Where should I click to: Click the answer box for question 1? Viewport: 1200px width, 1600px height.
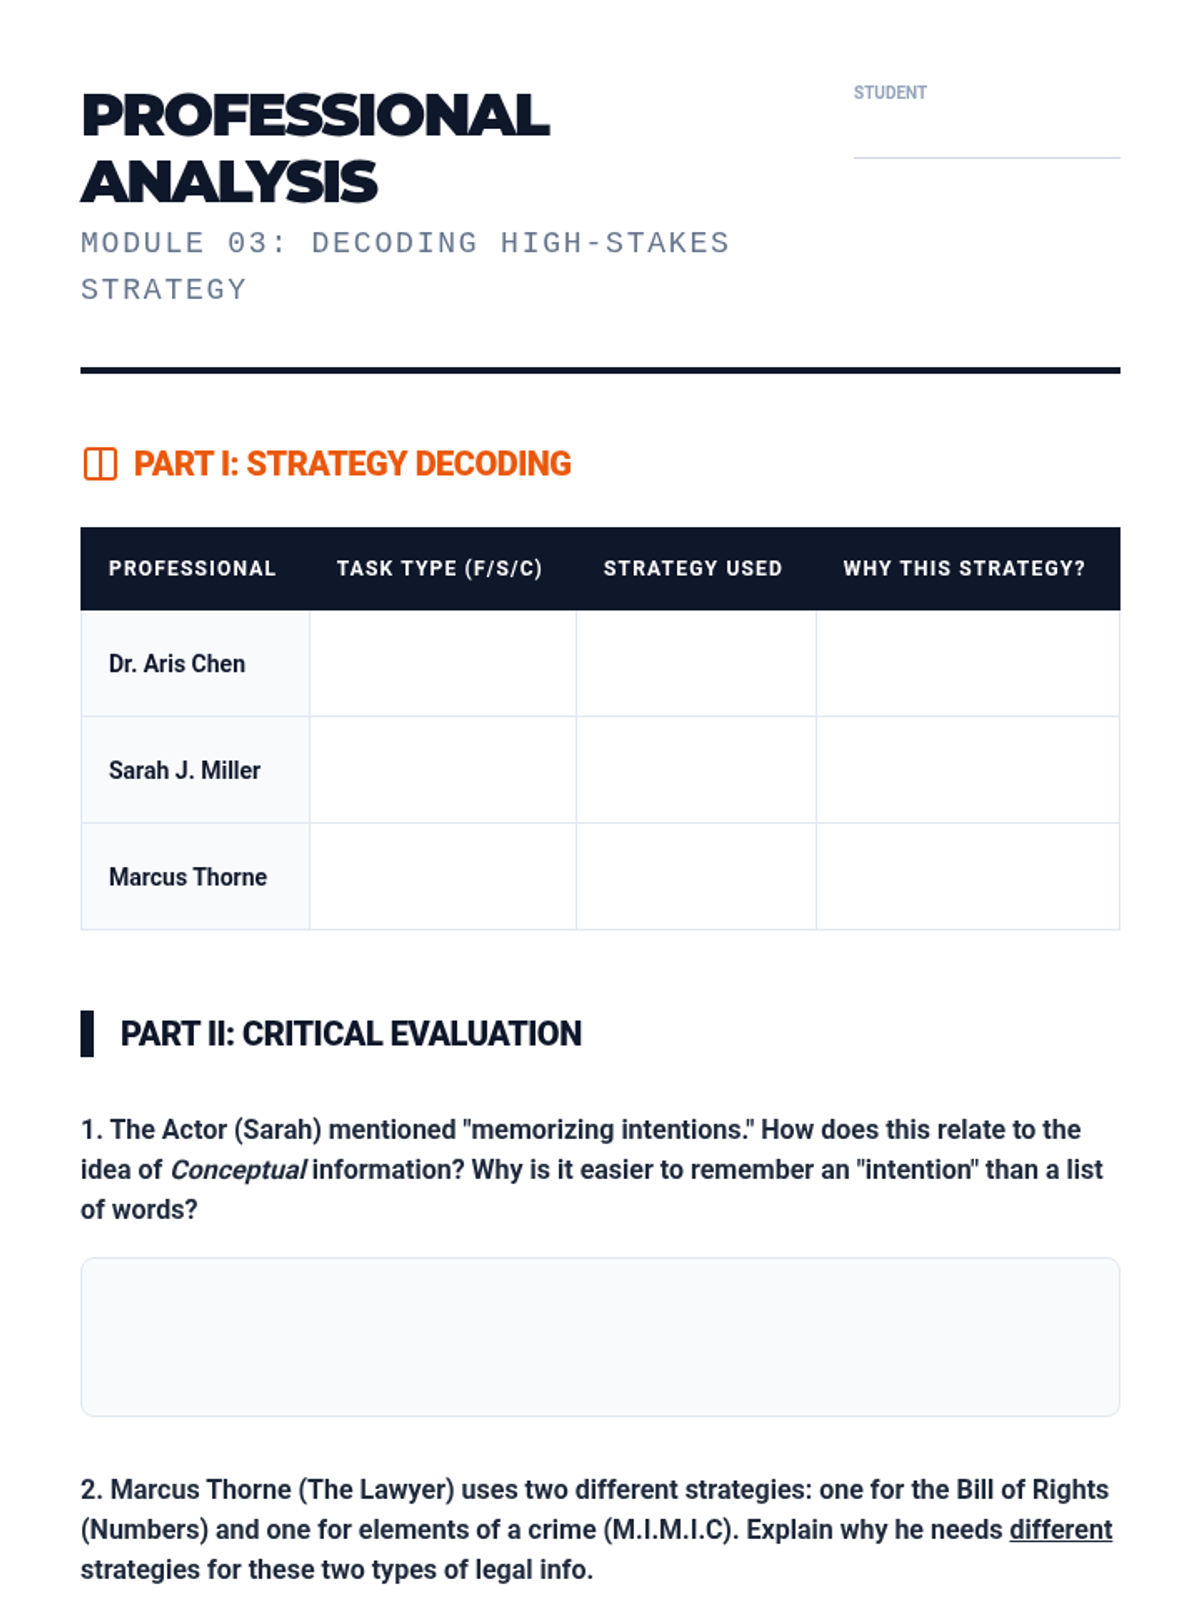(600, 1337)
